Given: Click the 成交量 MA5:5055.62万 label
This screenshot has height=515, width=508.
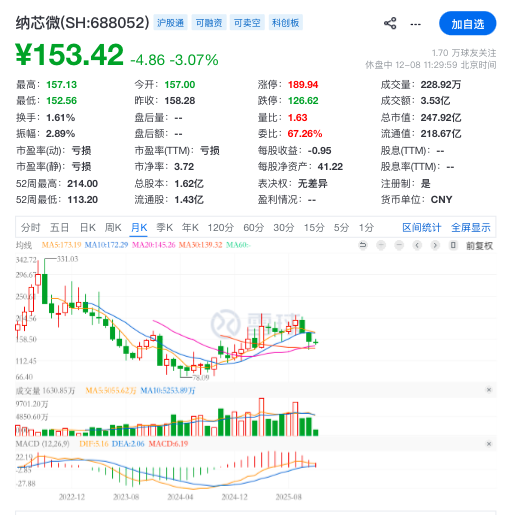Looking at the screenshot, I should [x=111, y=390].
